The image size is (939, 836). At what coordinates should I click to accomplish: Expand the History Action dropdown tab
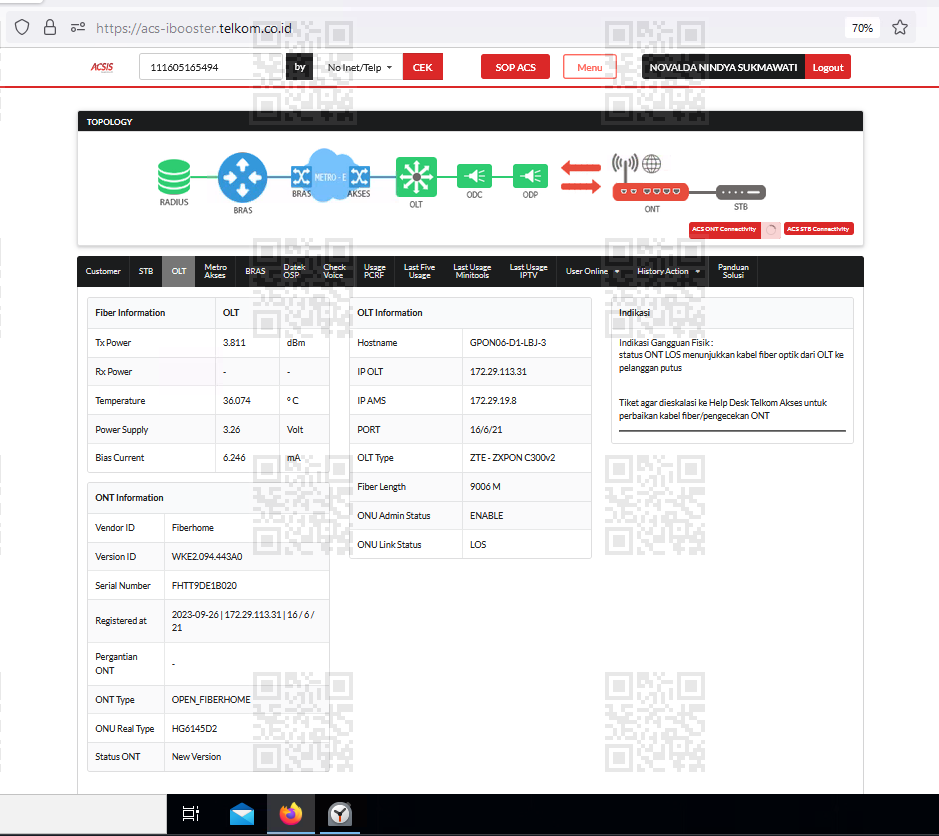[668, 271]
